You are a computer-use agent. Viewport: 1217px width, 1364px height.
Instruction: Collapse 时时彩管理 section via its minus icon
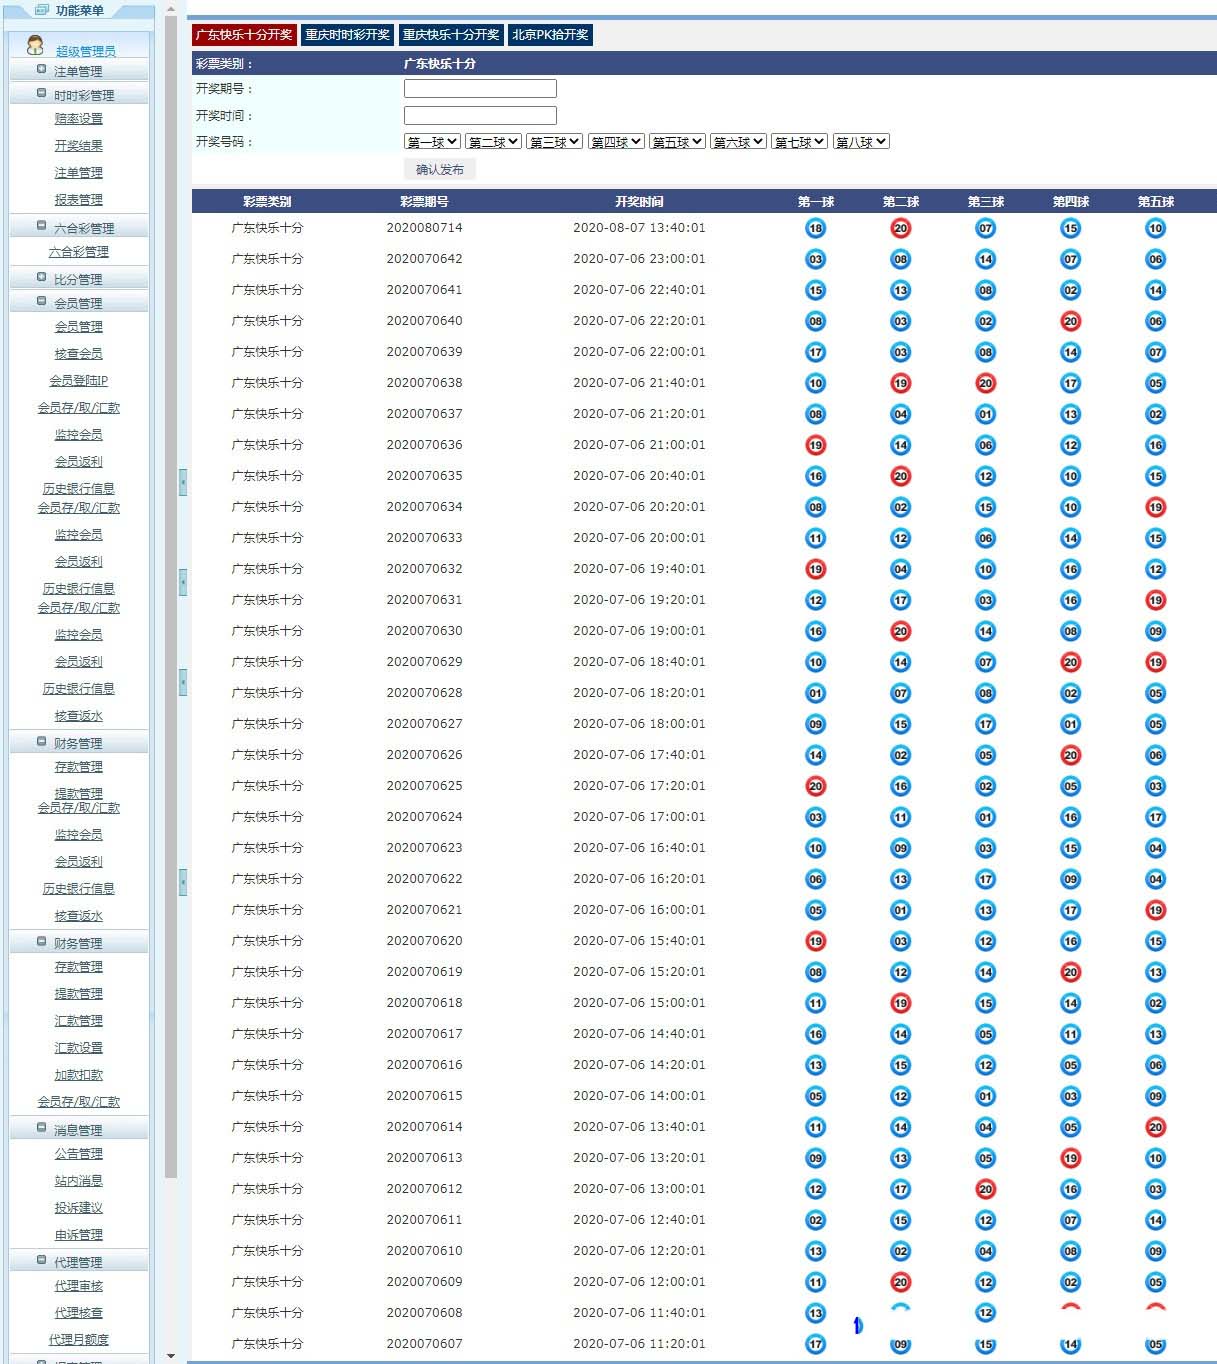(41, 94)
